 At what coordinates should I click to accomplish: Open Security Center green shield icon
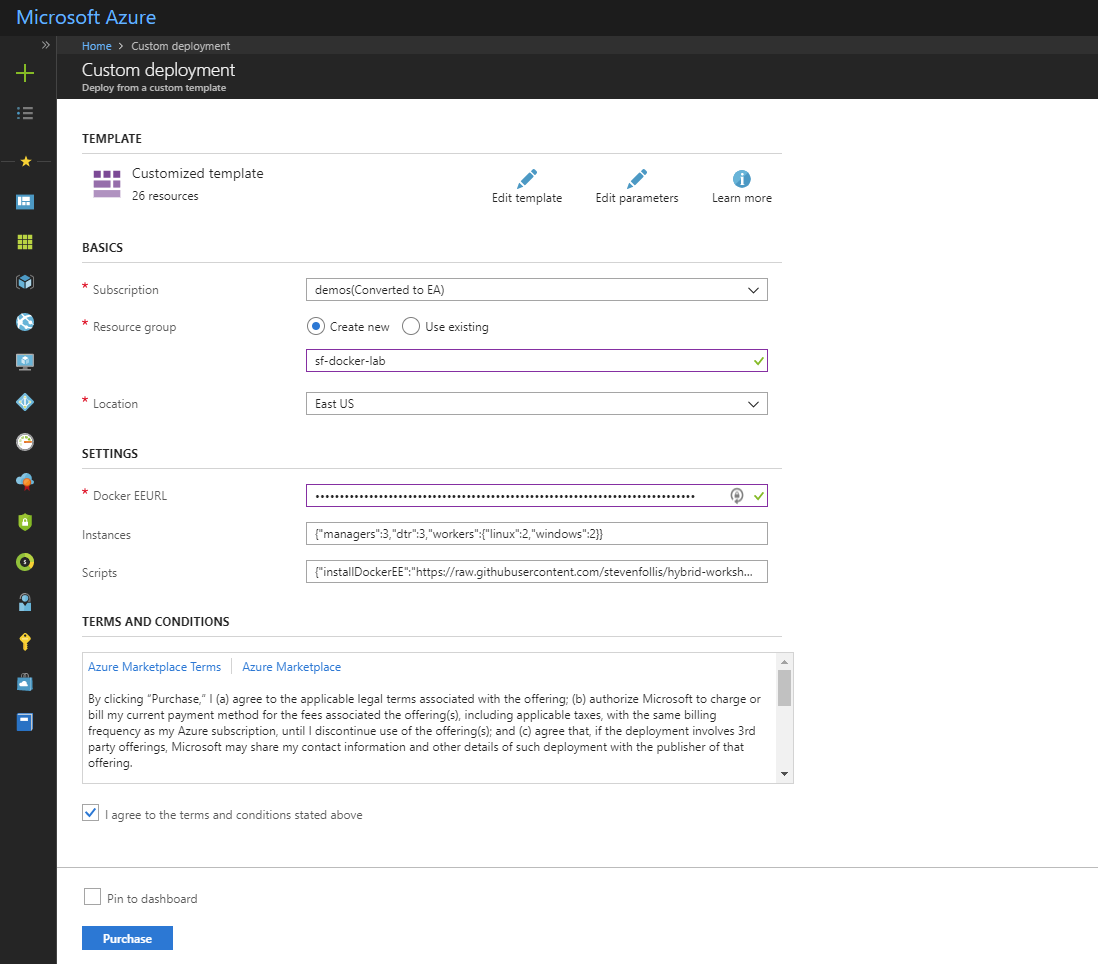point(25,522)
